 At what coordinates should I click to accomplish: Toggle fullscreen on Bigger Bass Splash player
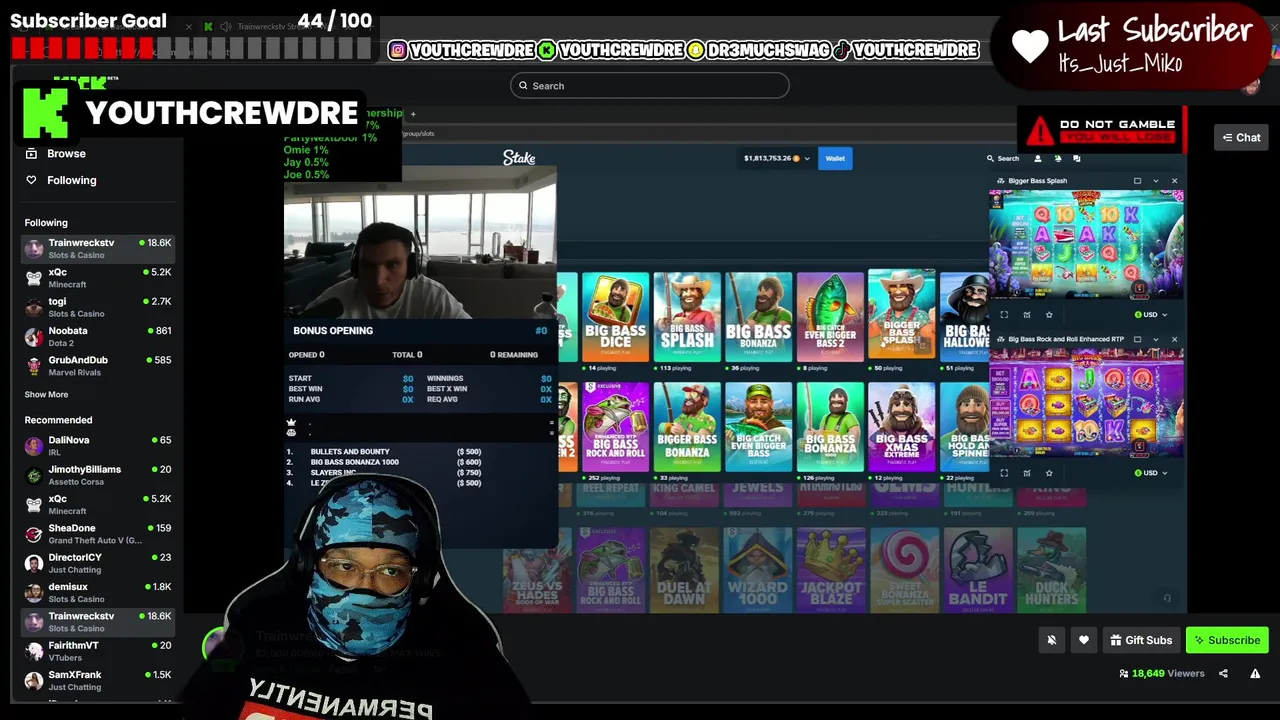coord(1004,315)
